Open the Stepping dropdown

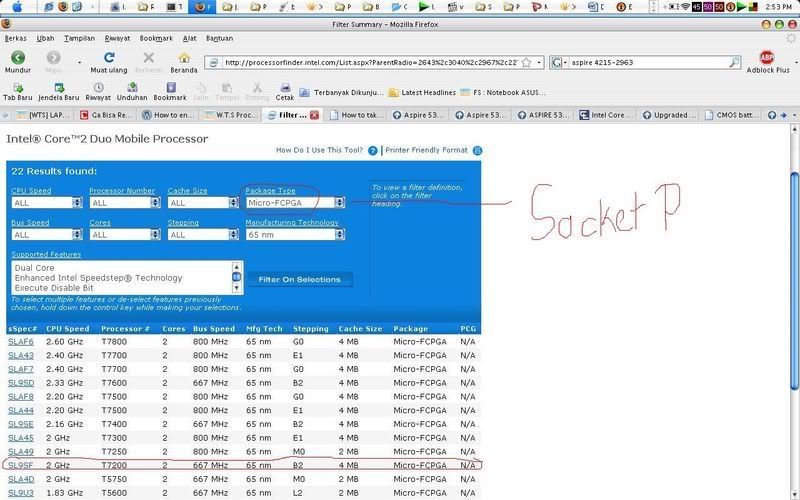tap(203, 235)
